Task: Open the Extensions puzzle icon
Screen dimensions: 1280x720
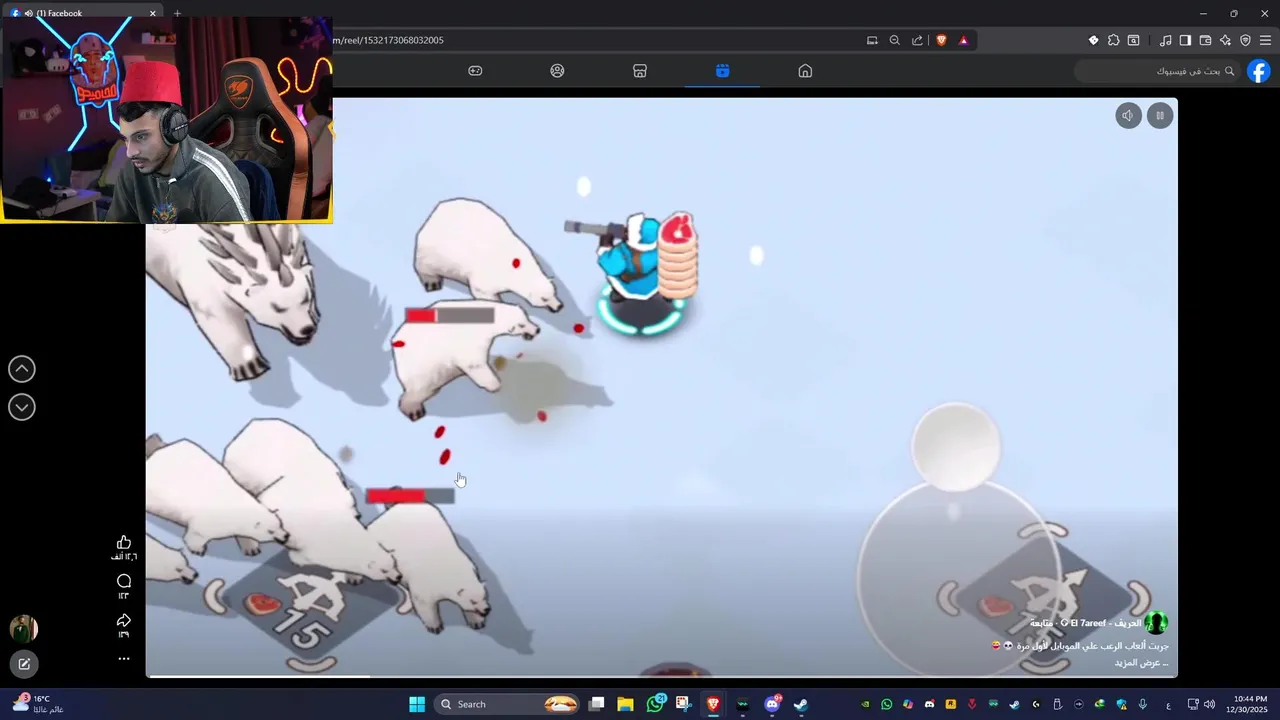Action: click(1113, 40)
